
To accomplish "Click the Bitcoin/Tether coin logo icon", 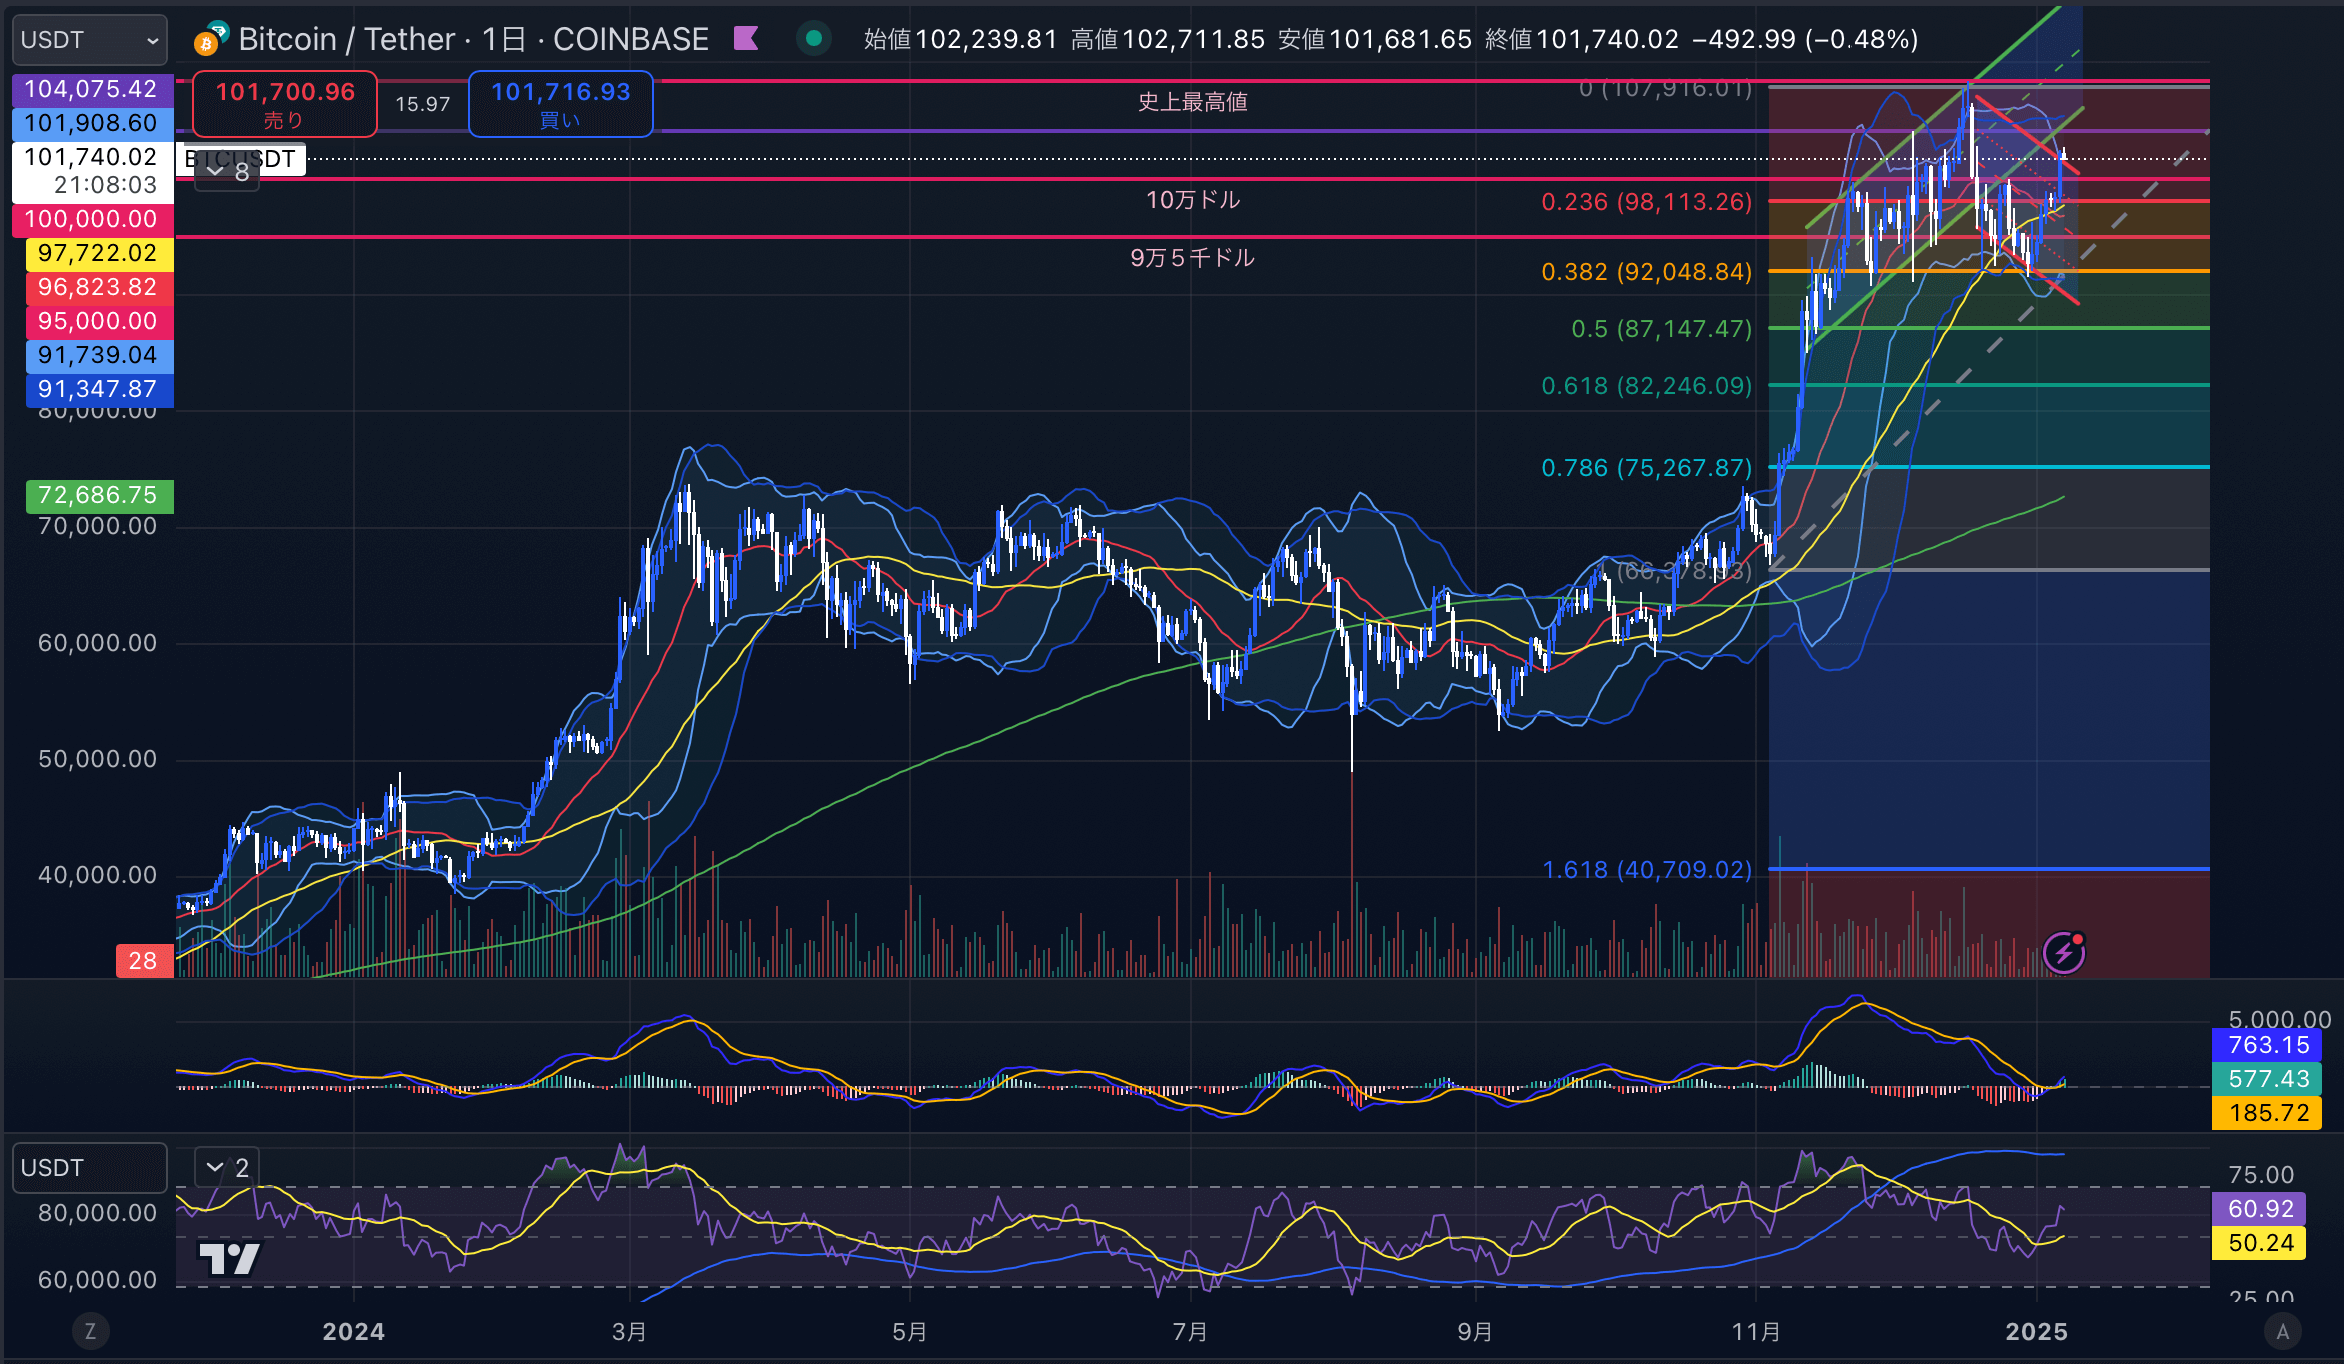I will (x=211, y=38).
